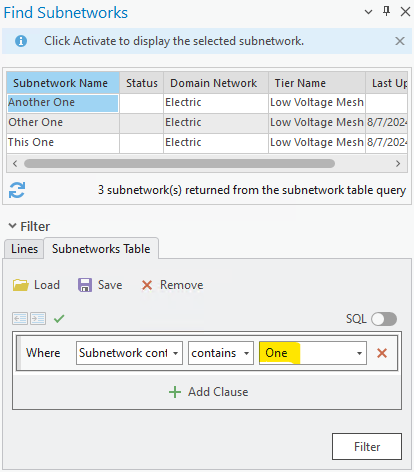This screenshot has width=414, height=472.
Task: Click the Filter button
Action: [x=367, y=446]
